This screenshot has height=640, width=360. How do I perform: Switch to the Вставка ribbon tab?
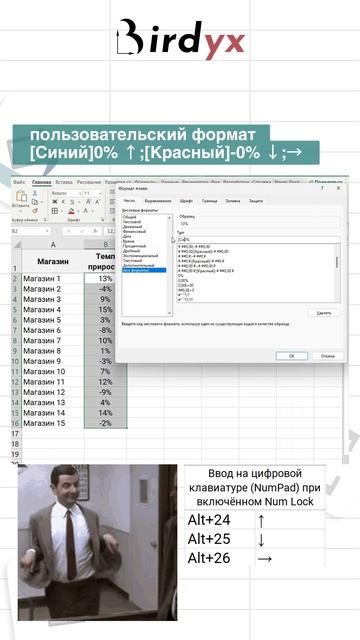click(x=64, y=182)
